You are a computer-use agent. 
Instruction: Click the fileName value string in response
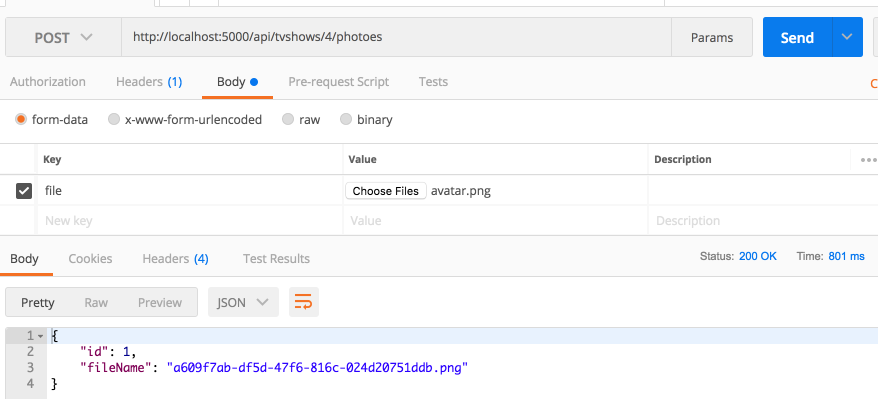point(317,368)
